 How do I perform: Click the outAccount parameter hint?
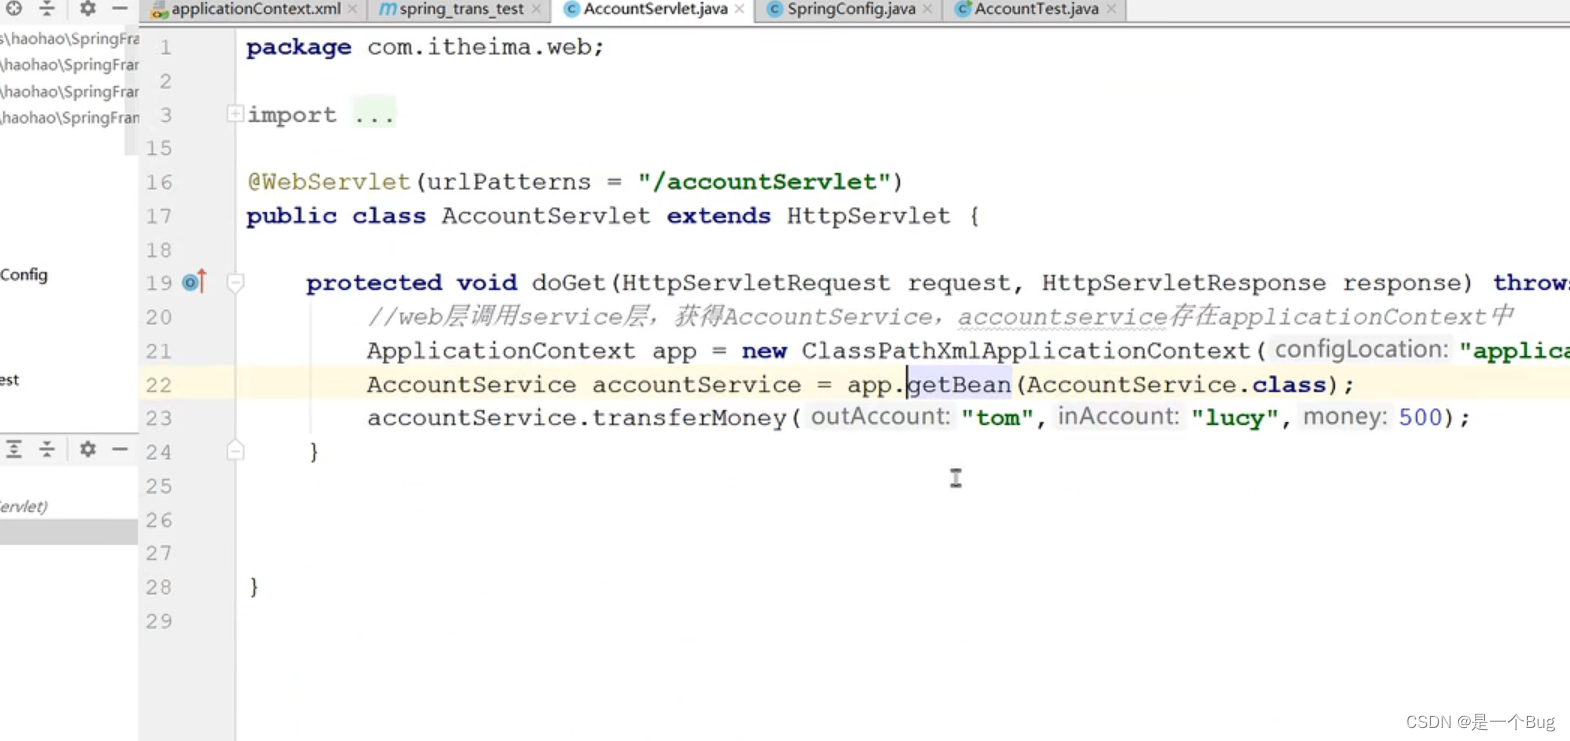click(x=880, y=416)
